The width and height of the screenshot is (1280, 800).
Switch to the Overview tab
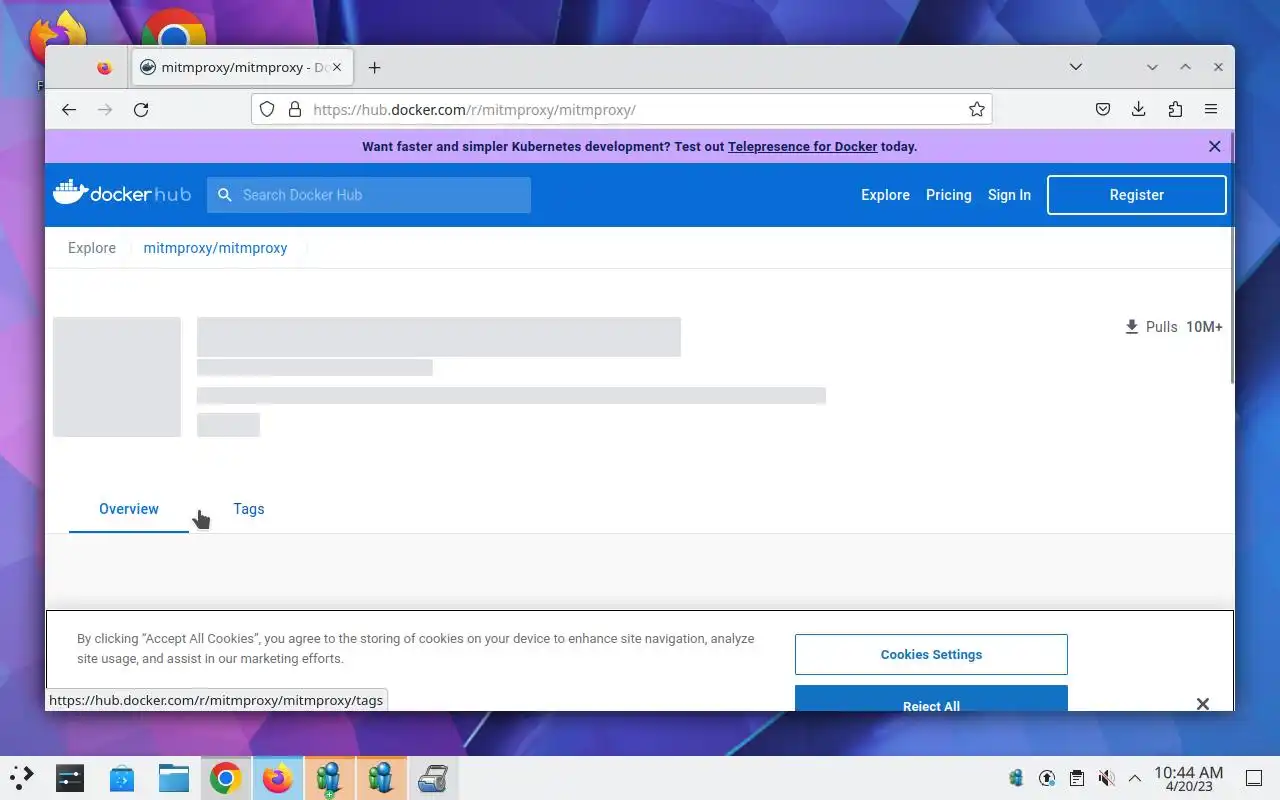(x=129, y=509)
